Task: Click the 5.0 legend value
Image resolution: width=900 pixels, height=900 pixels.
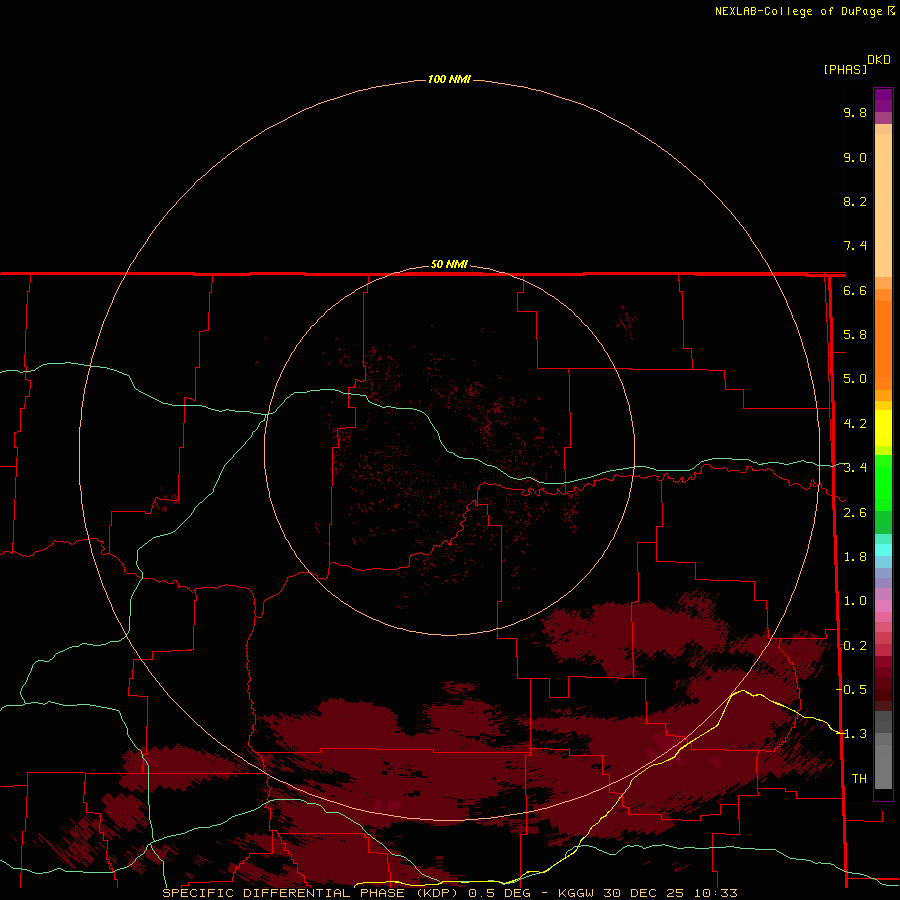Action: coord(855,379)
